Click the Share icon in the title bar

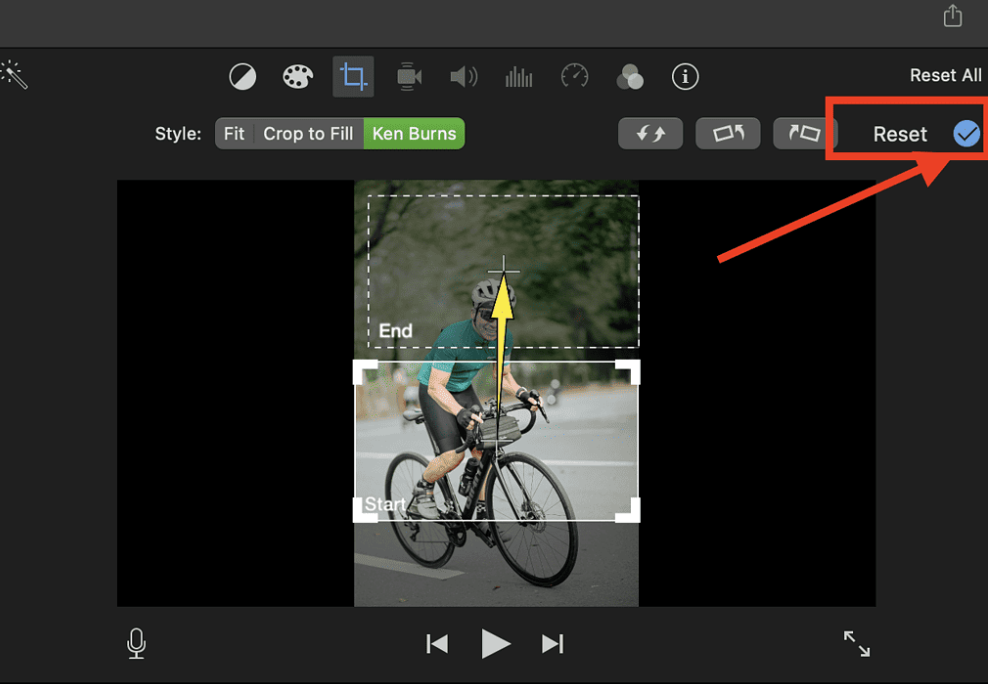pyautogui.click(x=951, y=16)
